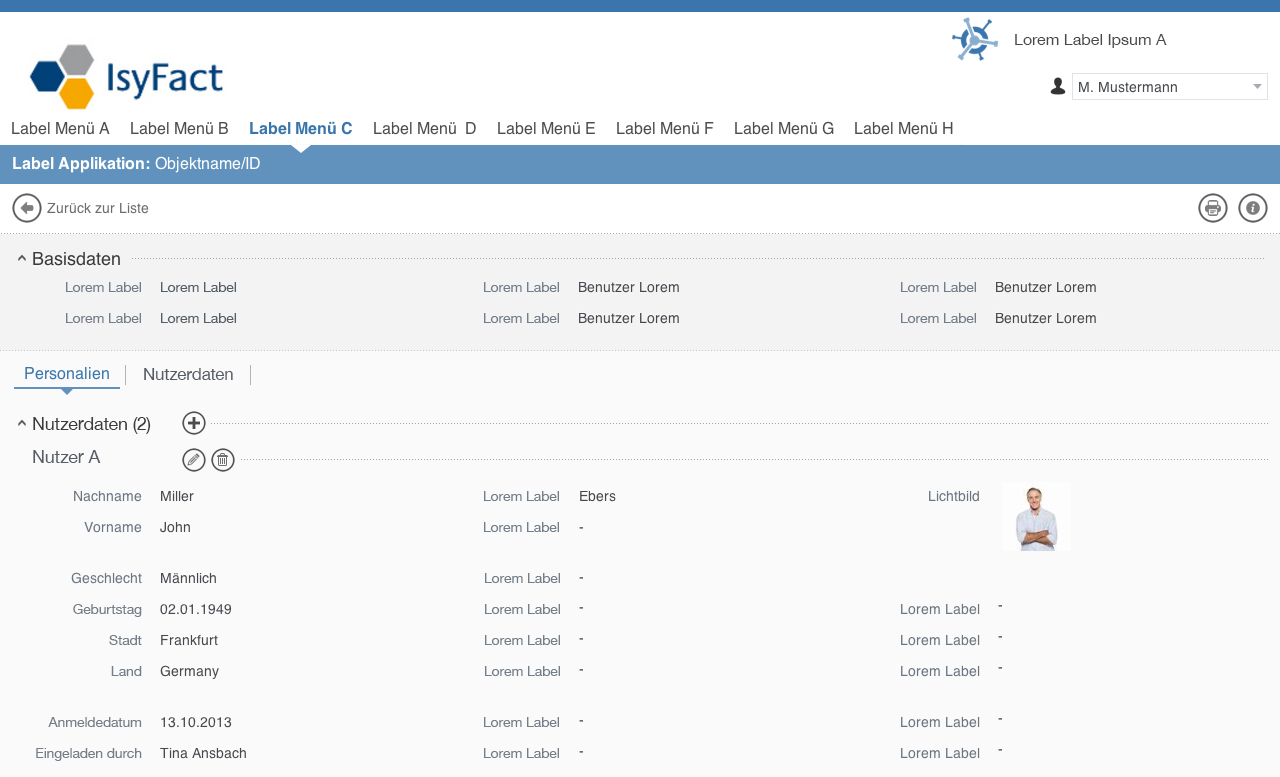Open Label Menü A
Screen dimensions: 1280x777
pos(60,128)
